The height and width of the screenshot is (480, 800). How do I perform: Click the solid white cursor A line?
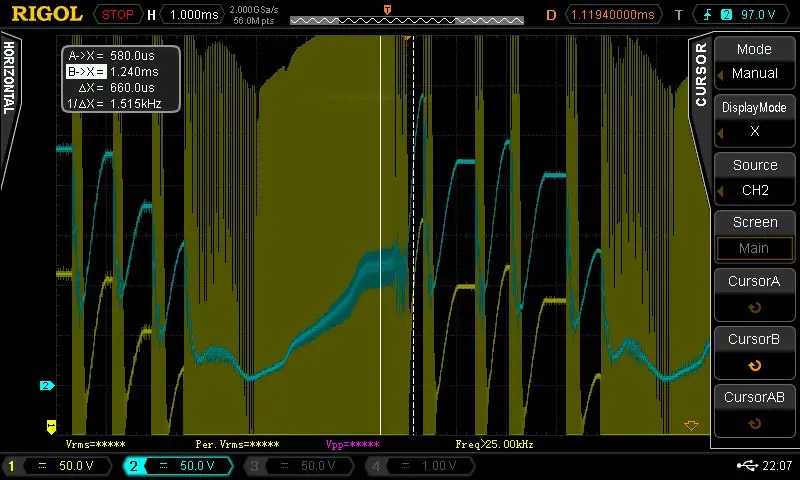[x=381, y=235]
